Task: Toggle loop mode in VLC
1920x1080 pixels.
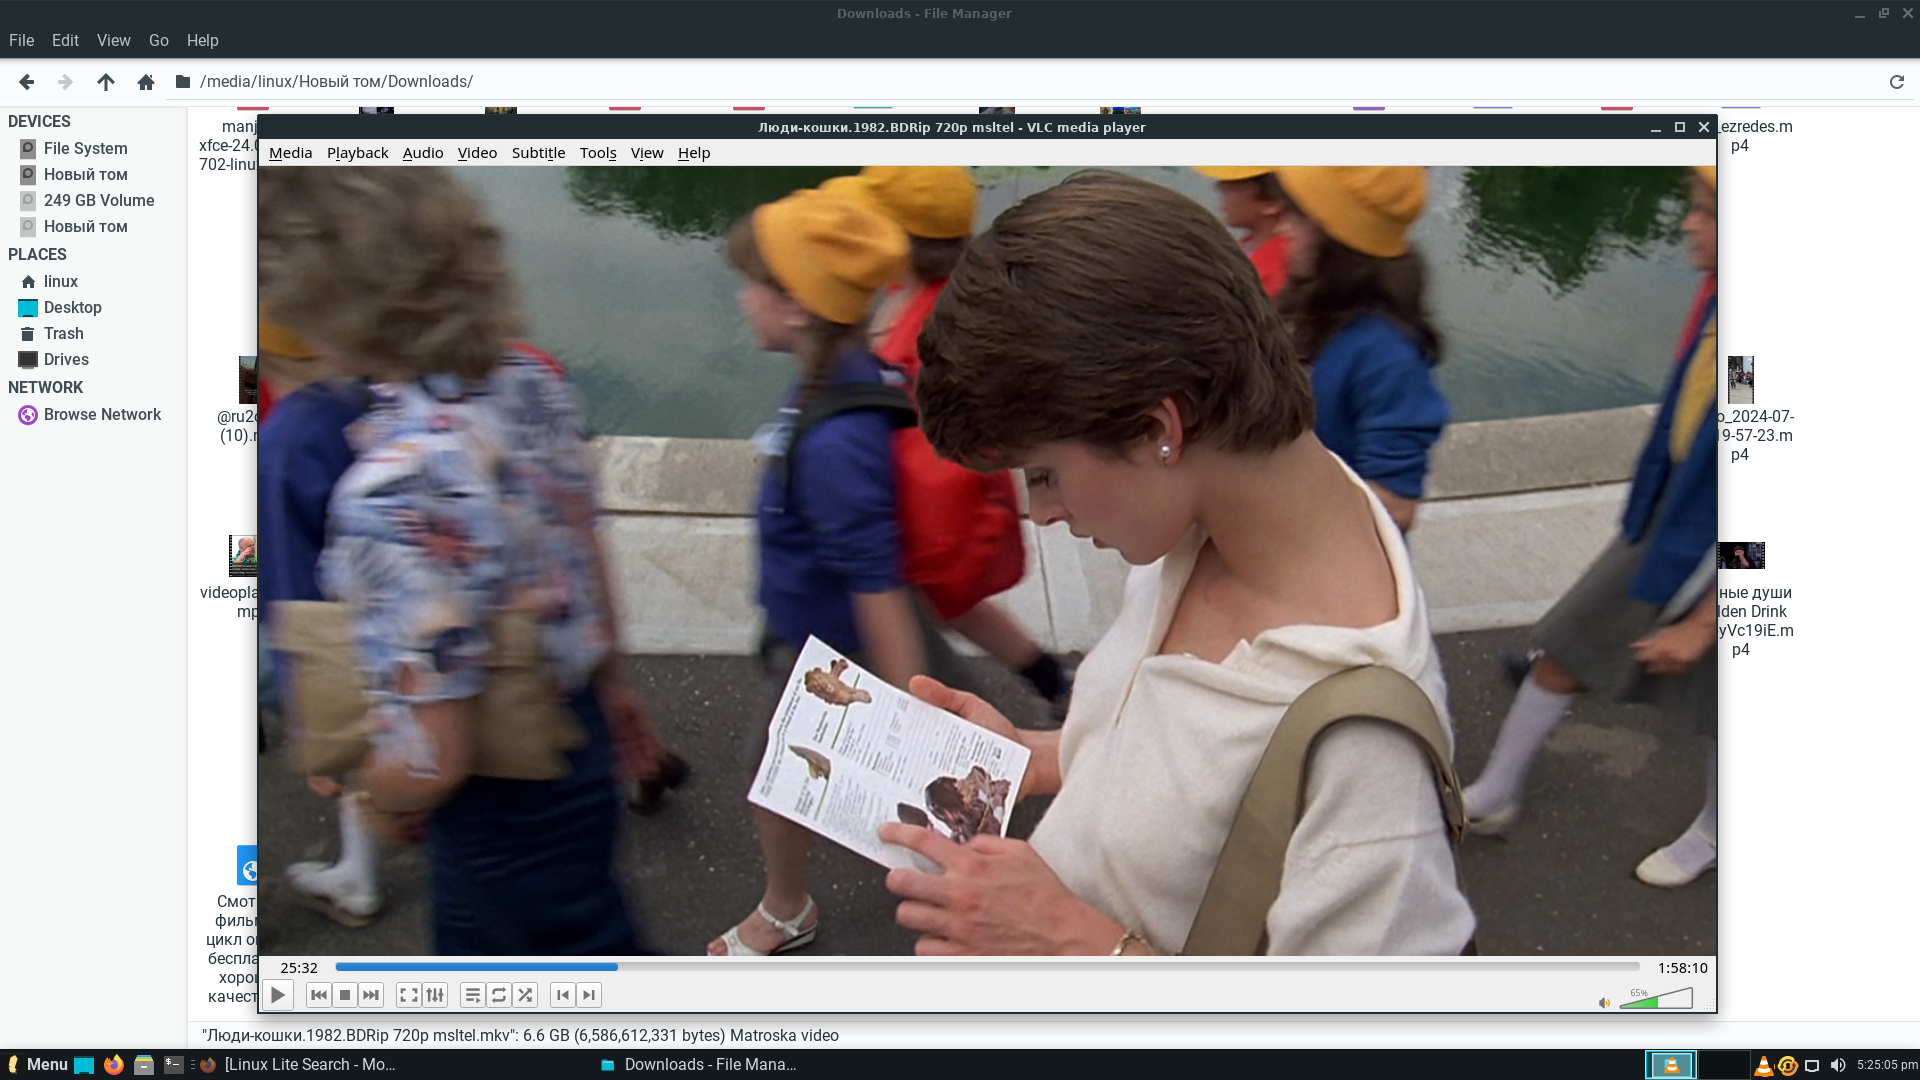Action: coord(499,995)
